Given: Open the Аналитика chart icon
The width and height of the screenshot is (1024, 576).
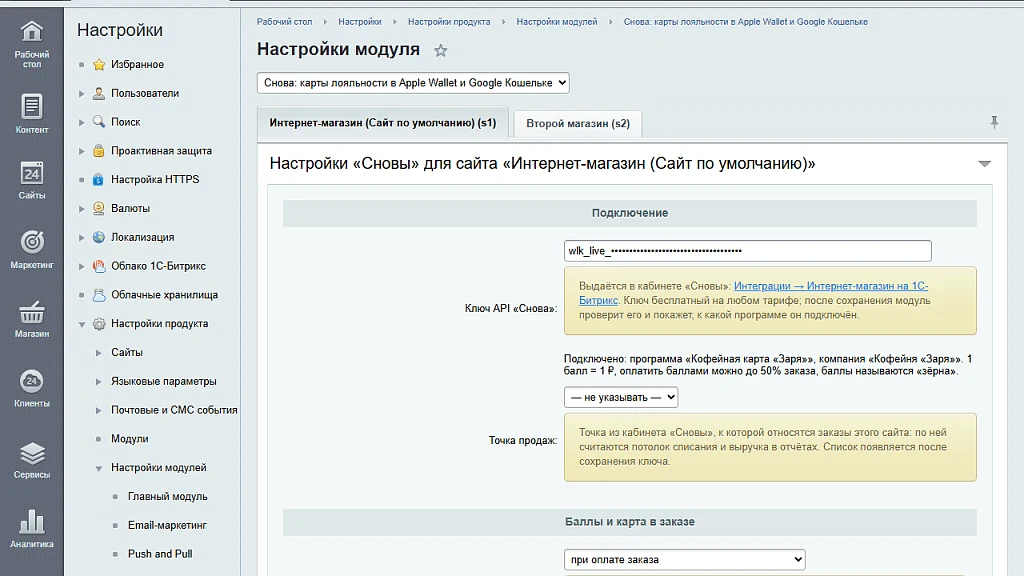Looking at the screenshot, I should coord(31,522).
